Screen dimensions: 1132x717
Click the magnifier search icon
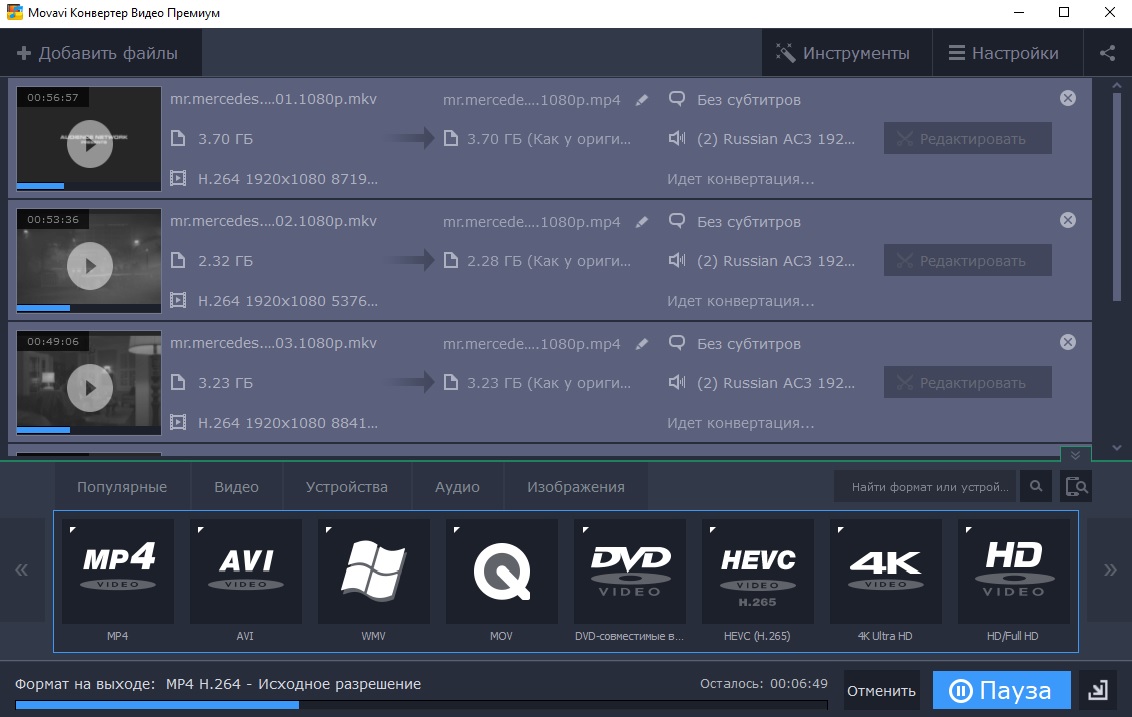click(1036, 487)
